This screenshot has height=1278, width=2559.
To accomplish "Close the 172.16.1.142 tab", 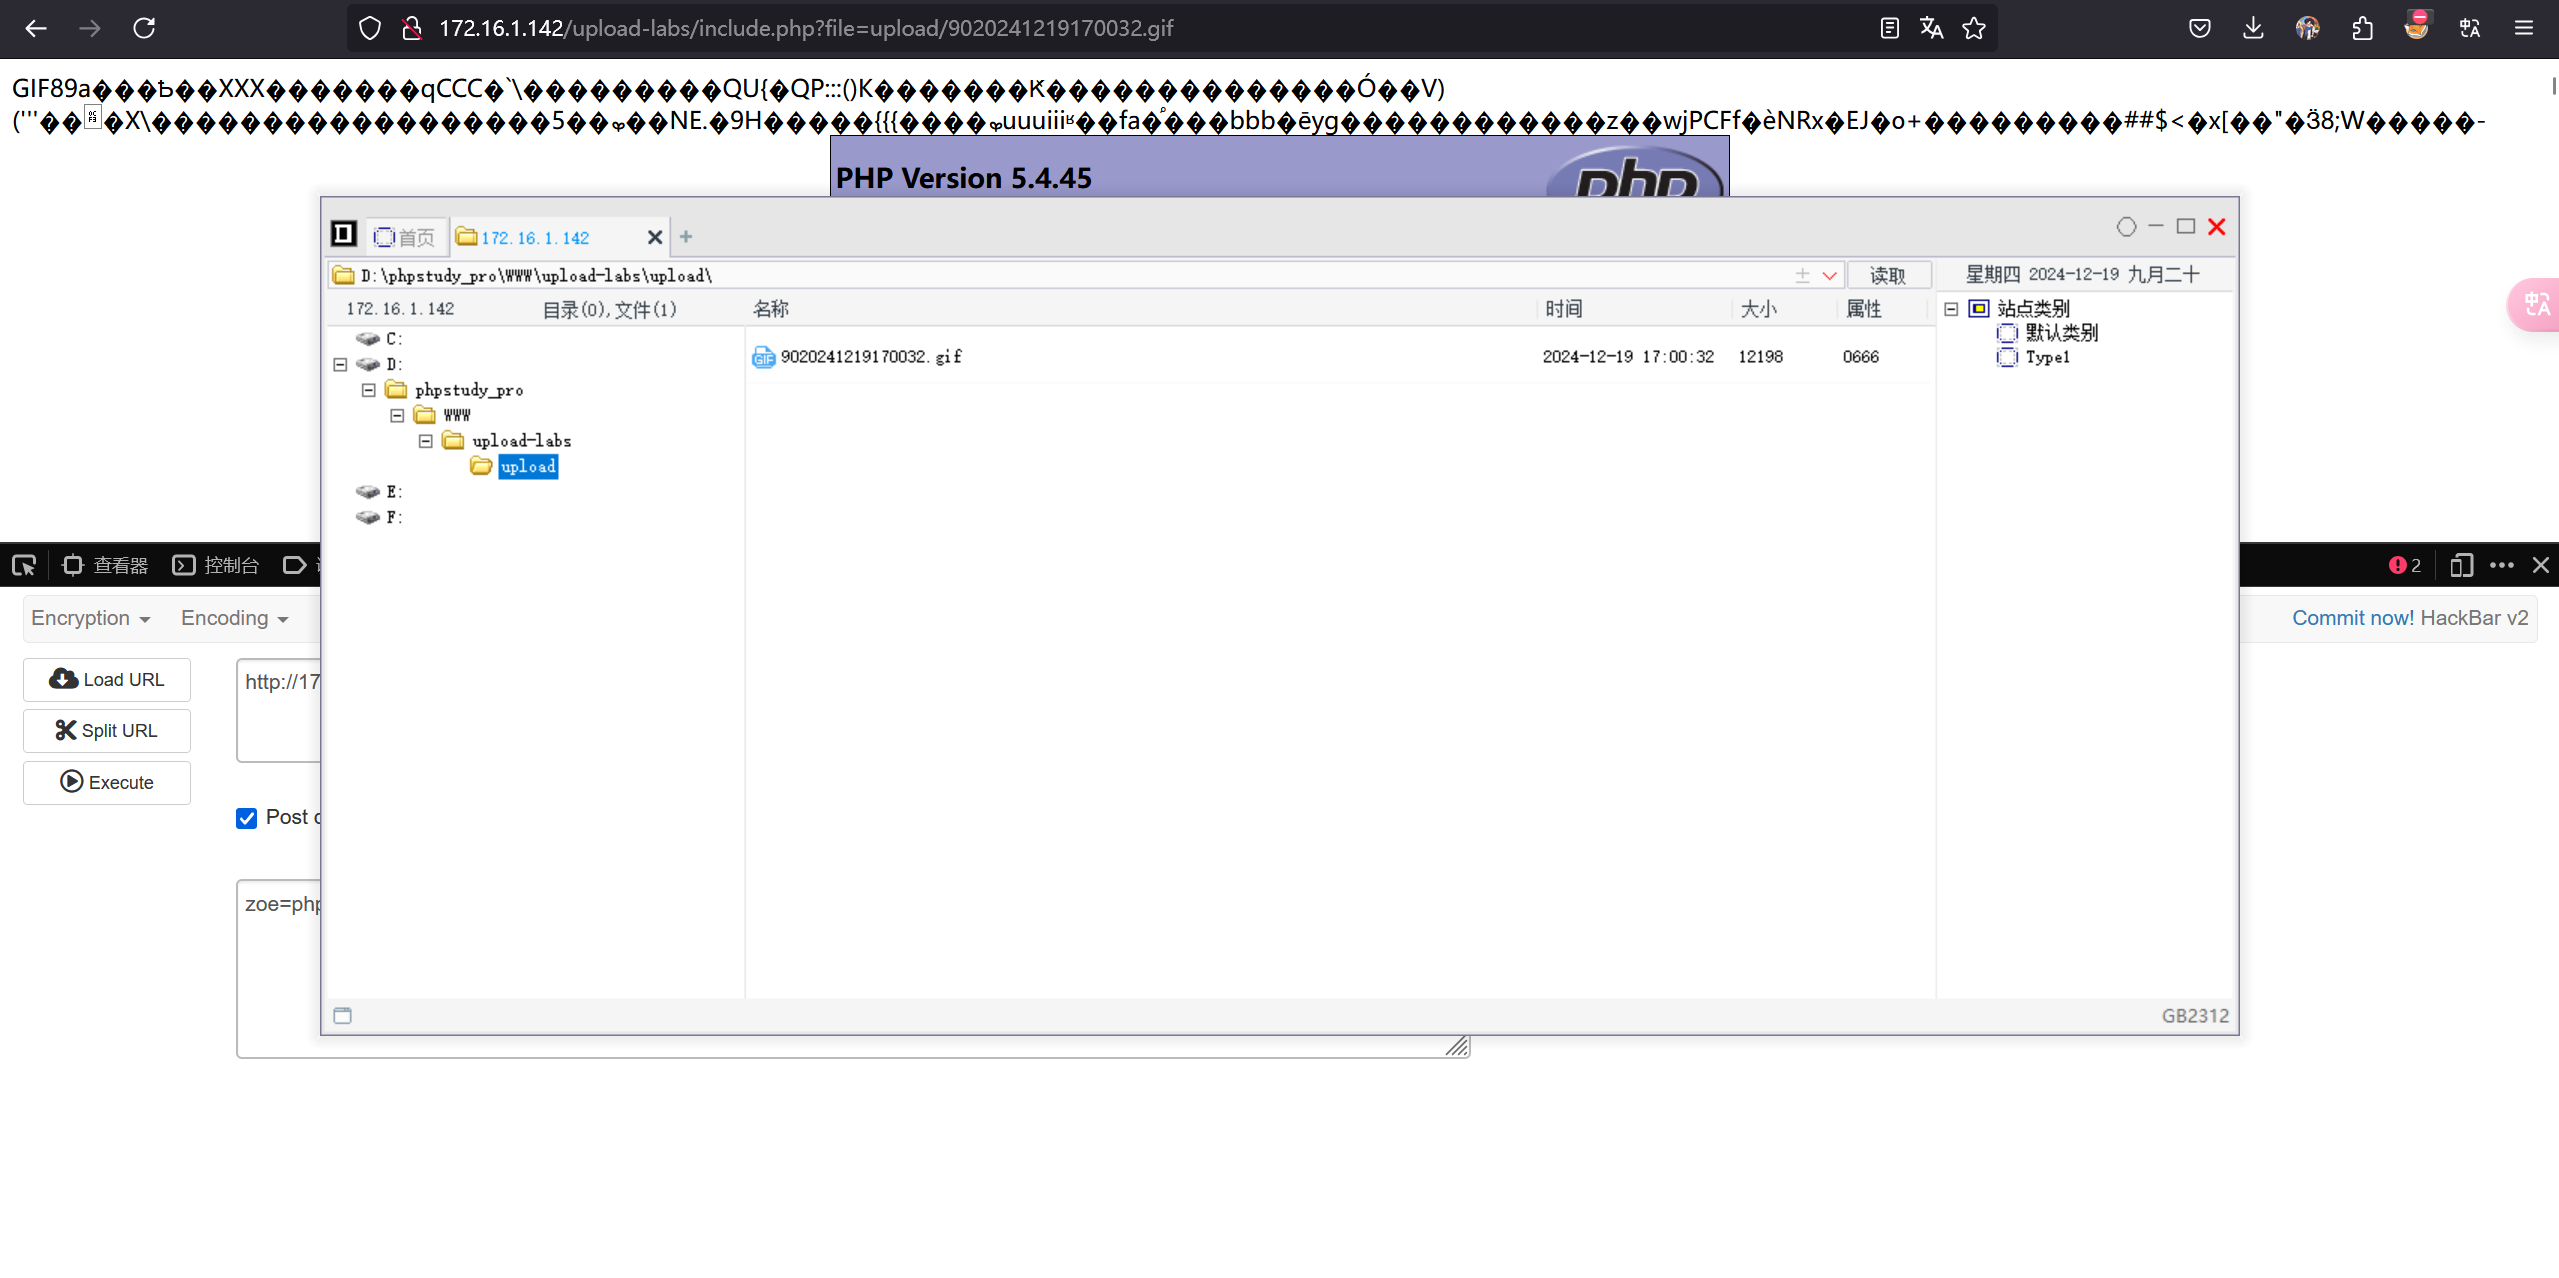I will pyautogui.click(x=654, y=237).
